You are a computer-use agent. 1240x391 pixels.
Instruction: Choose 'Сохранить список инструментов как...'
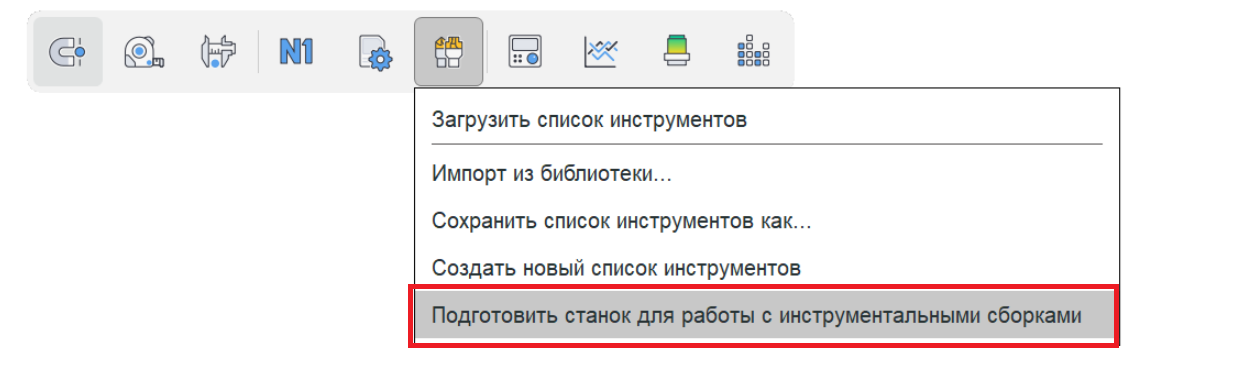click(767, 221)
